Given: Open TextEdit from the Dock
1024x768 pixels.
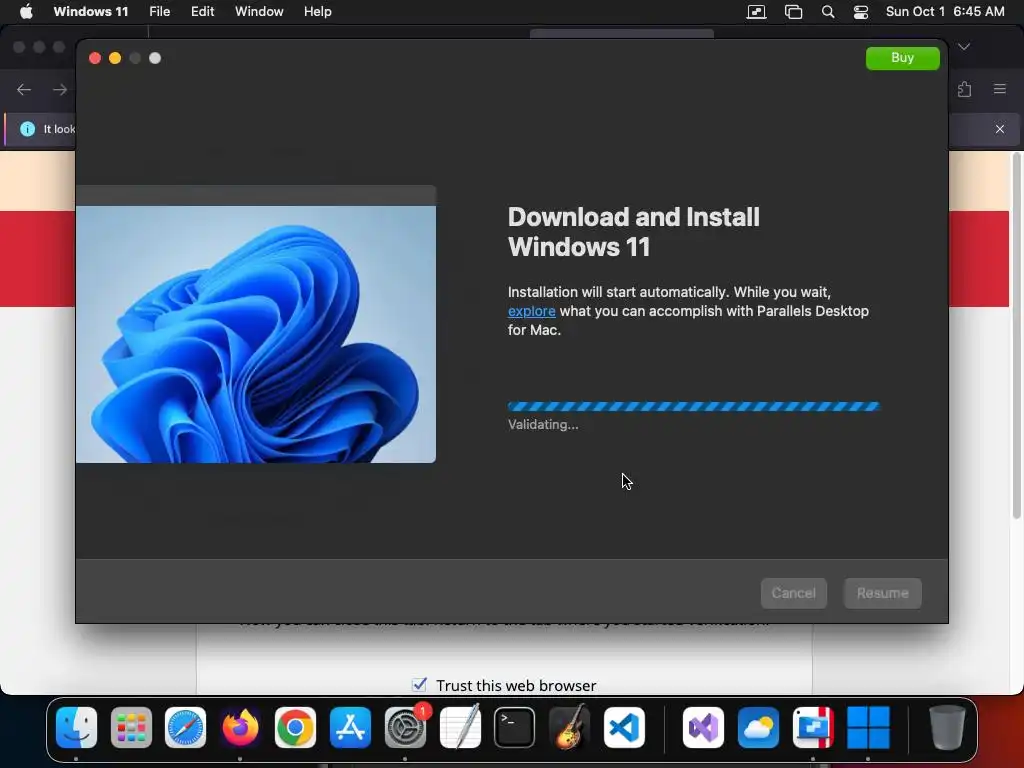Looking at the screenshot, I should point(460,727).
